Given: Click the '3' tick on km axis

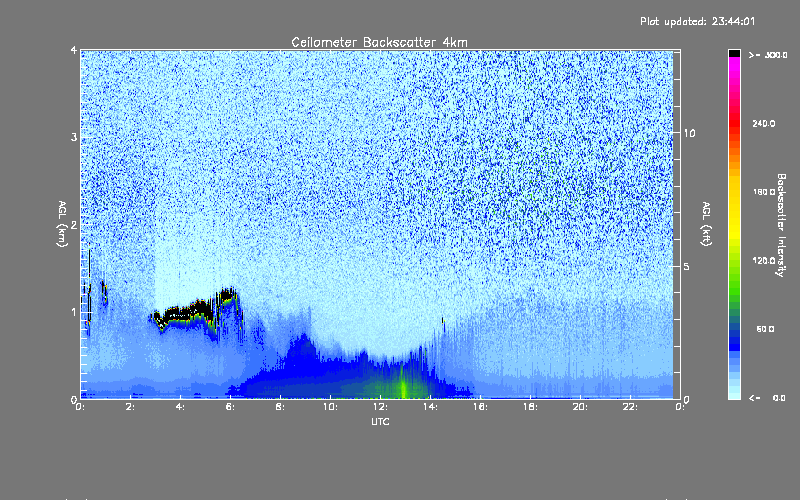Looking at the screenshot, I should point(74,137).
